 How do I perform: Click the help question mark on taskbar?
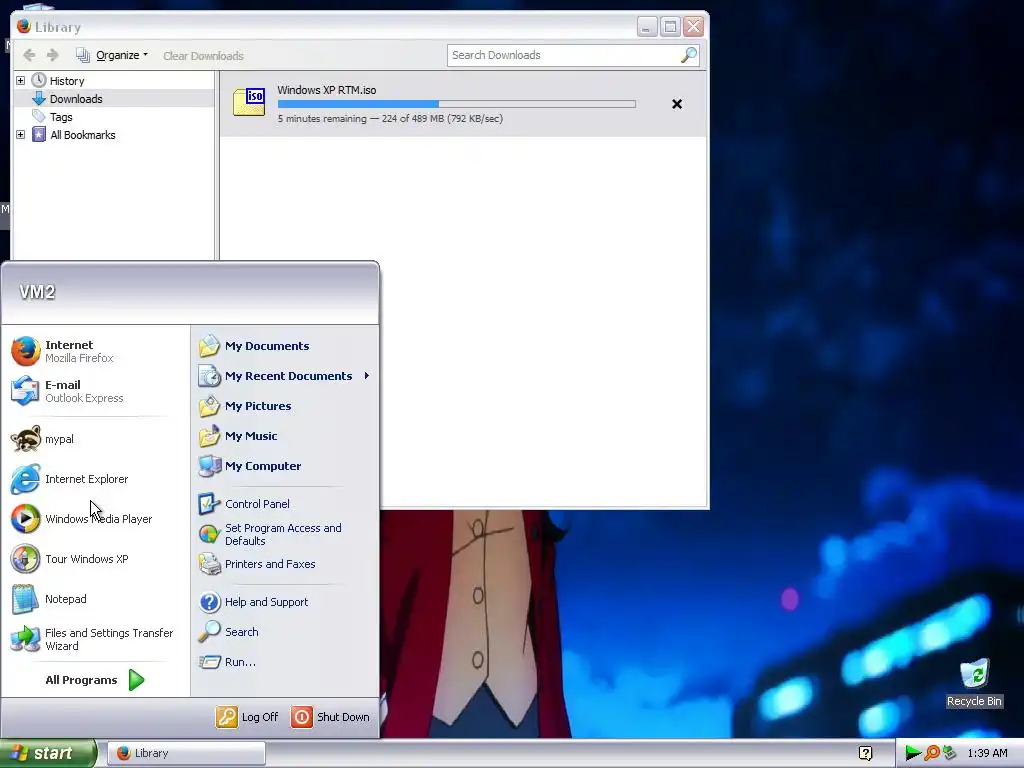click(x=865, y=754)
